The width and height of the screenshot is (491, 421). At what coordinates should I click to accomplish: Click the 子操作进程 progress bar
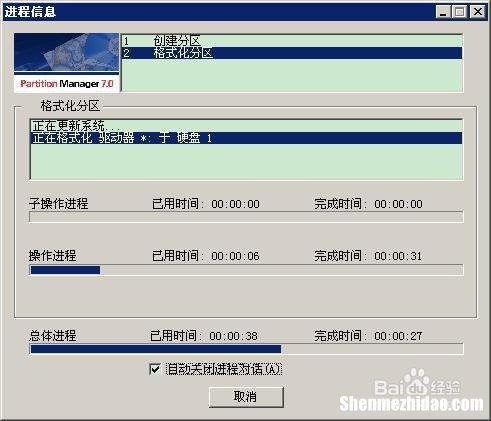point(246,217)
